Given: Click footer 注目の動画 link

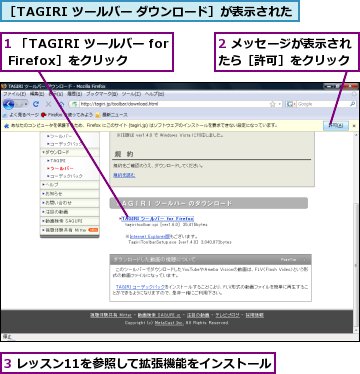Looking at the screenshot, I should [x=198, y=315].
